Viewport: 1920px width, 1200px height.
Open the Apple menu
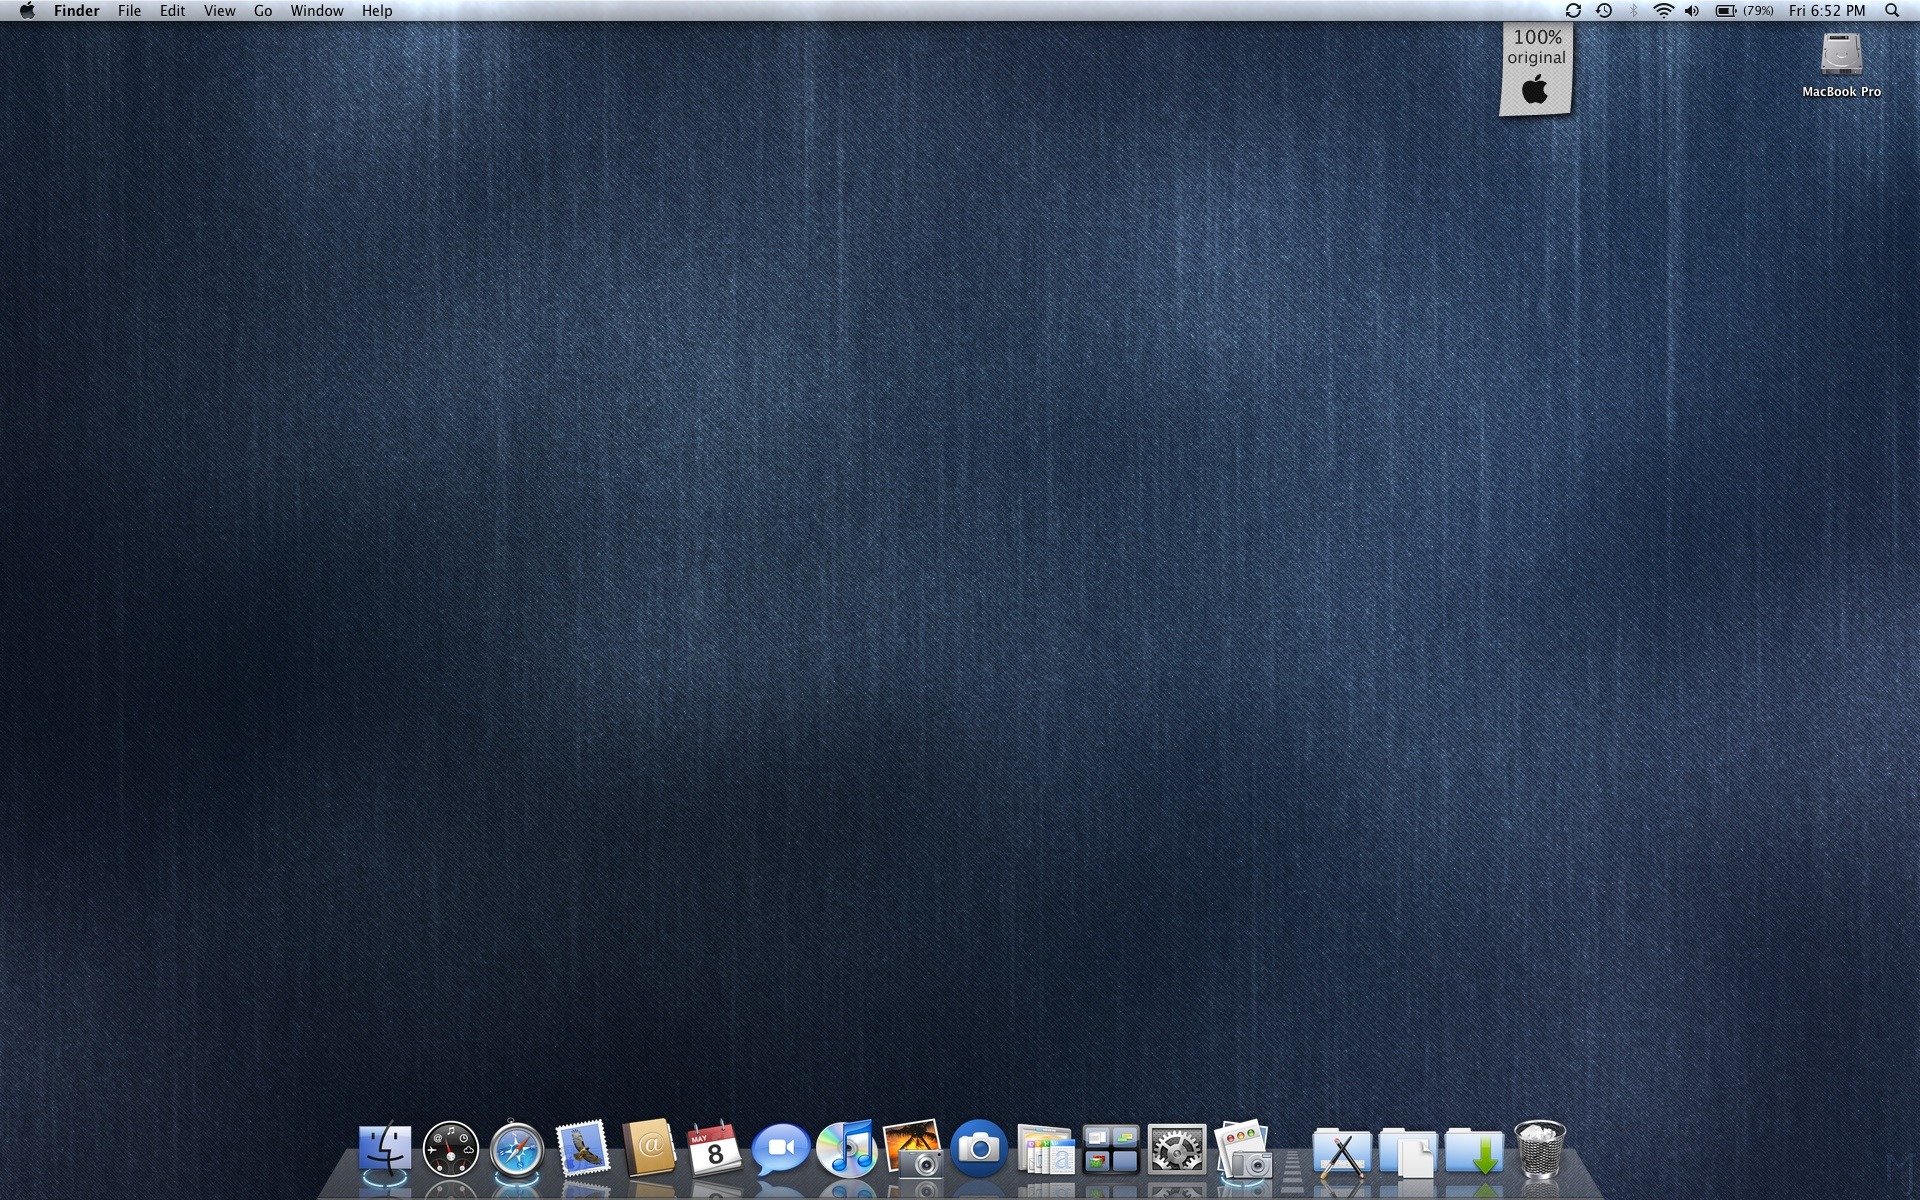[x=27, y=11]
